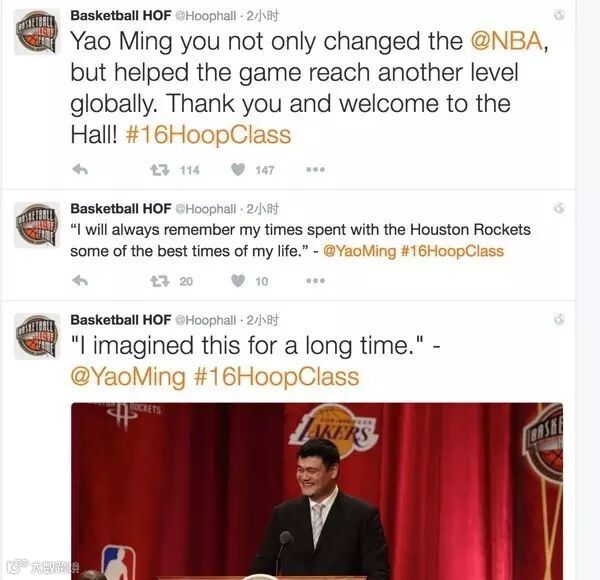Retweet the welcome tweet with 114 retweets
This screenshot has height=580, width=600.
(160, 169)
